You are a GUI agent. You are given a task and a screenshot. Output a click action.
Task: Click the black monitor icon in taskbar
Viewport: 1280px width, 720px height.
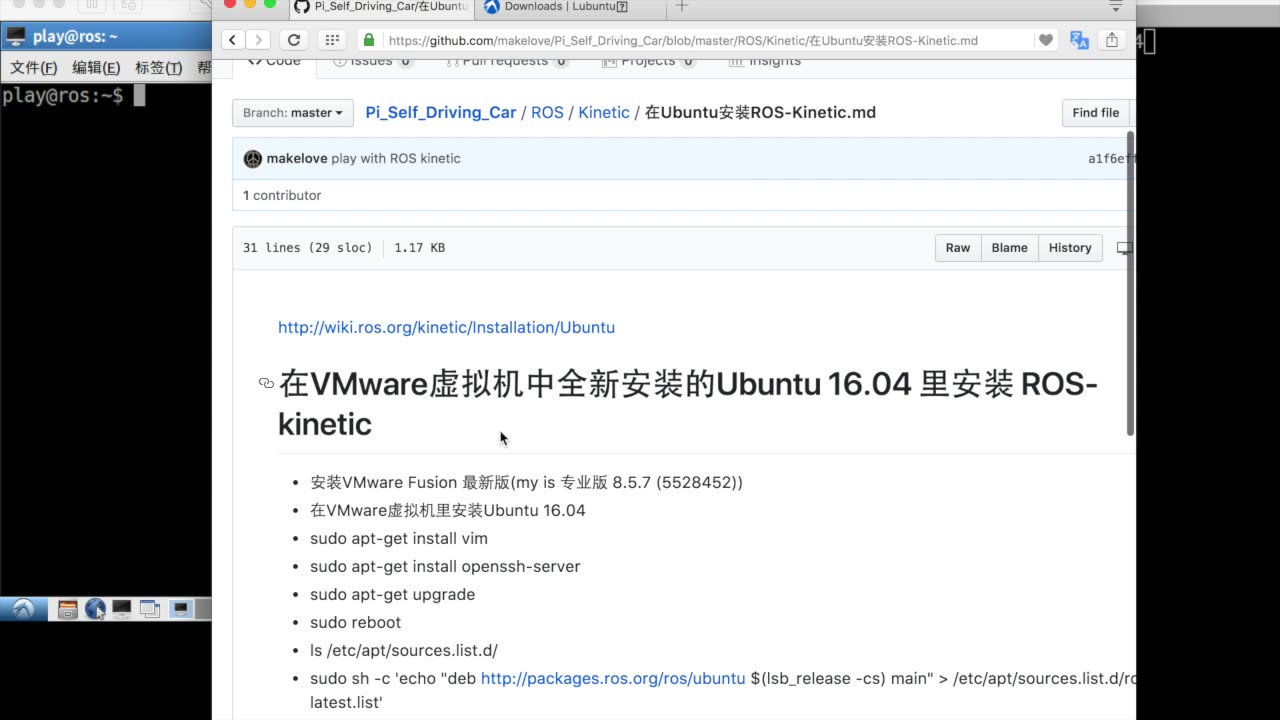tap(122, 608)
